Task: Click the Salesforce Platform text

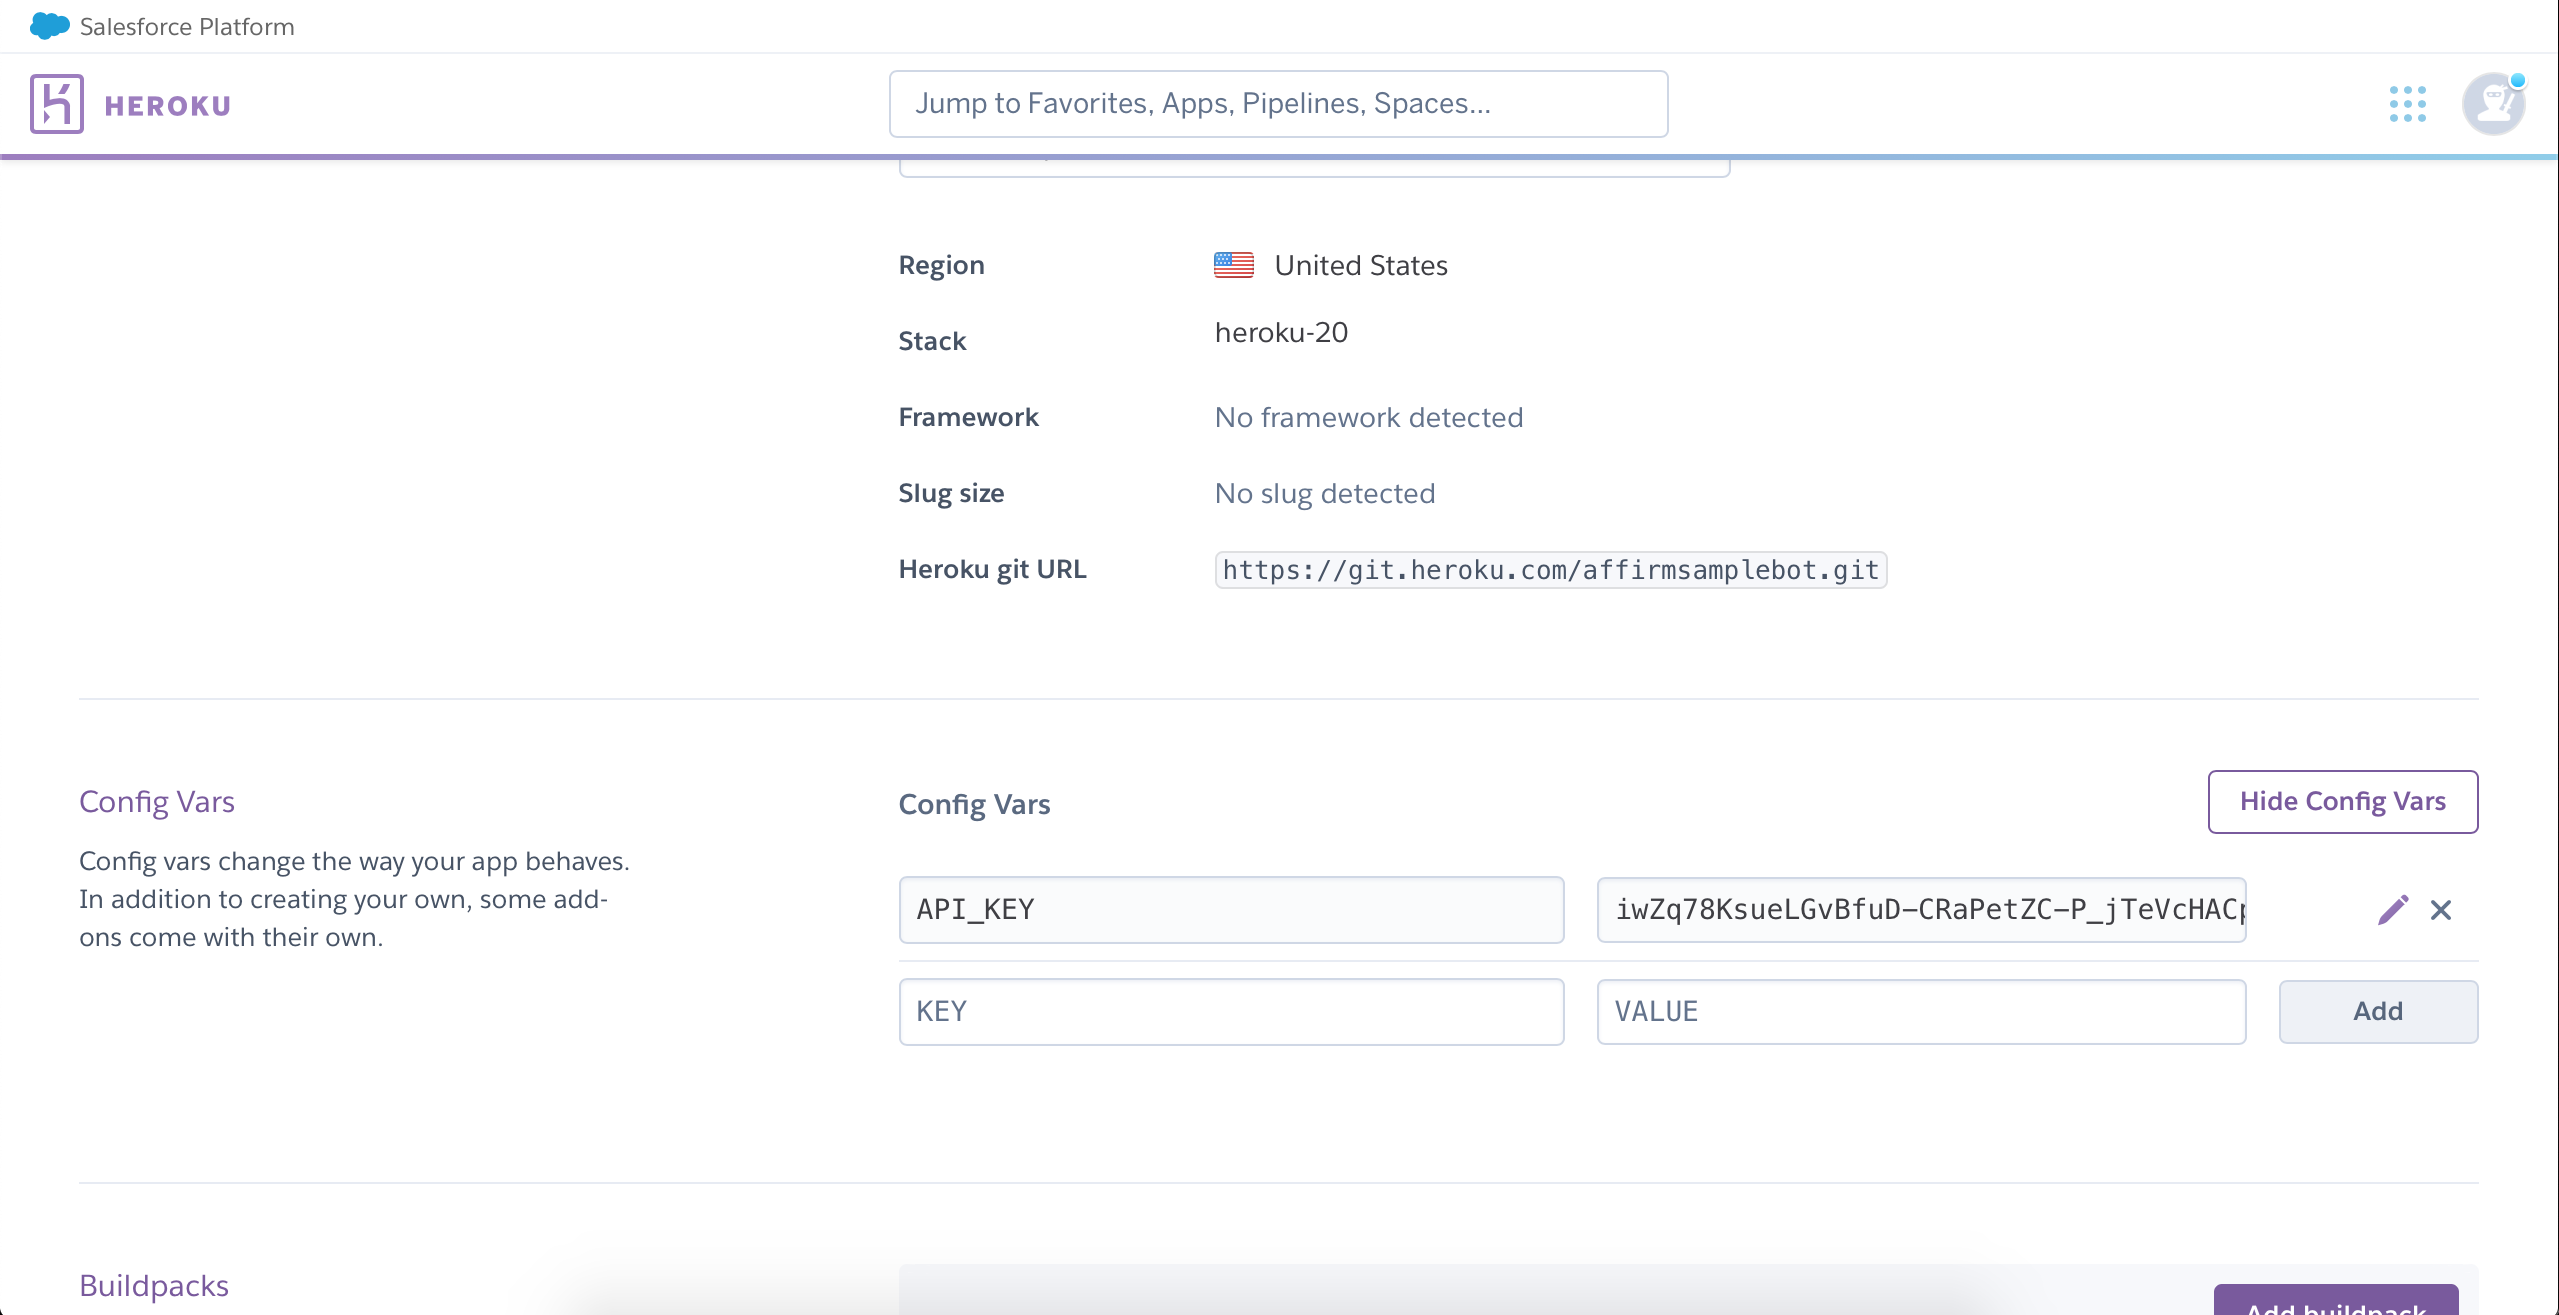Action: click(187, 27)
